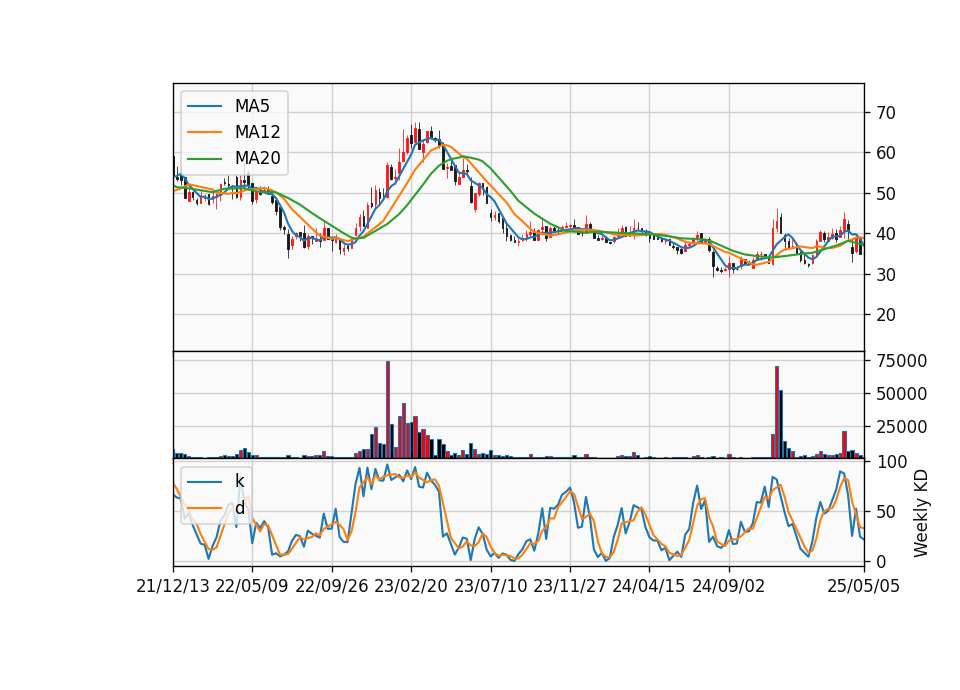
Task: Click the price axis value 60
Action: tap(885, 153)
